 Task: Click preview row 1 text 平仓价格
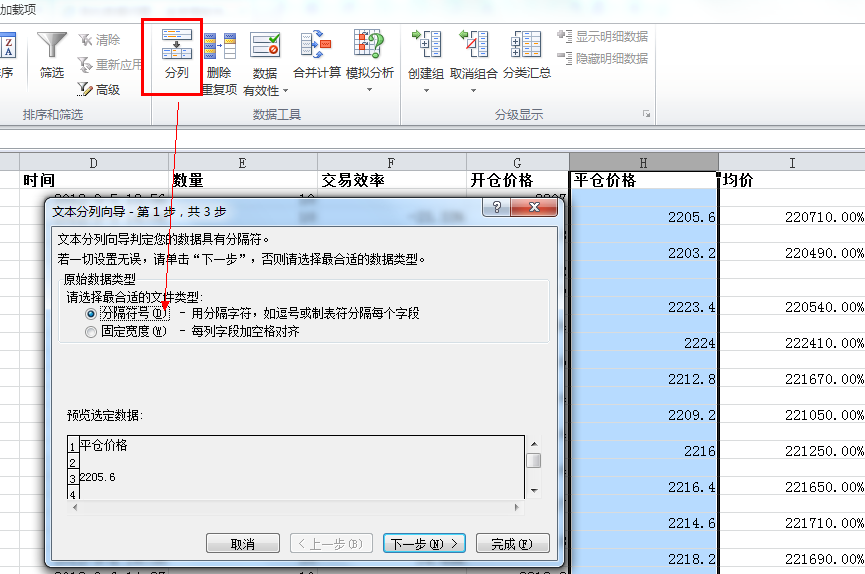(103, 445)
